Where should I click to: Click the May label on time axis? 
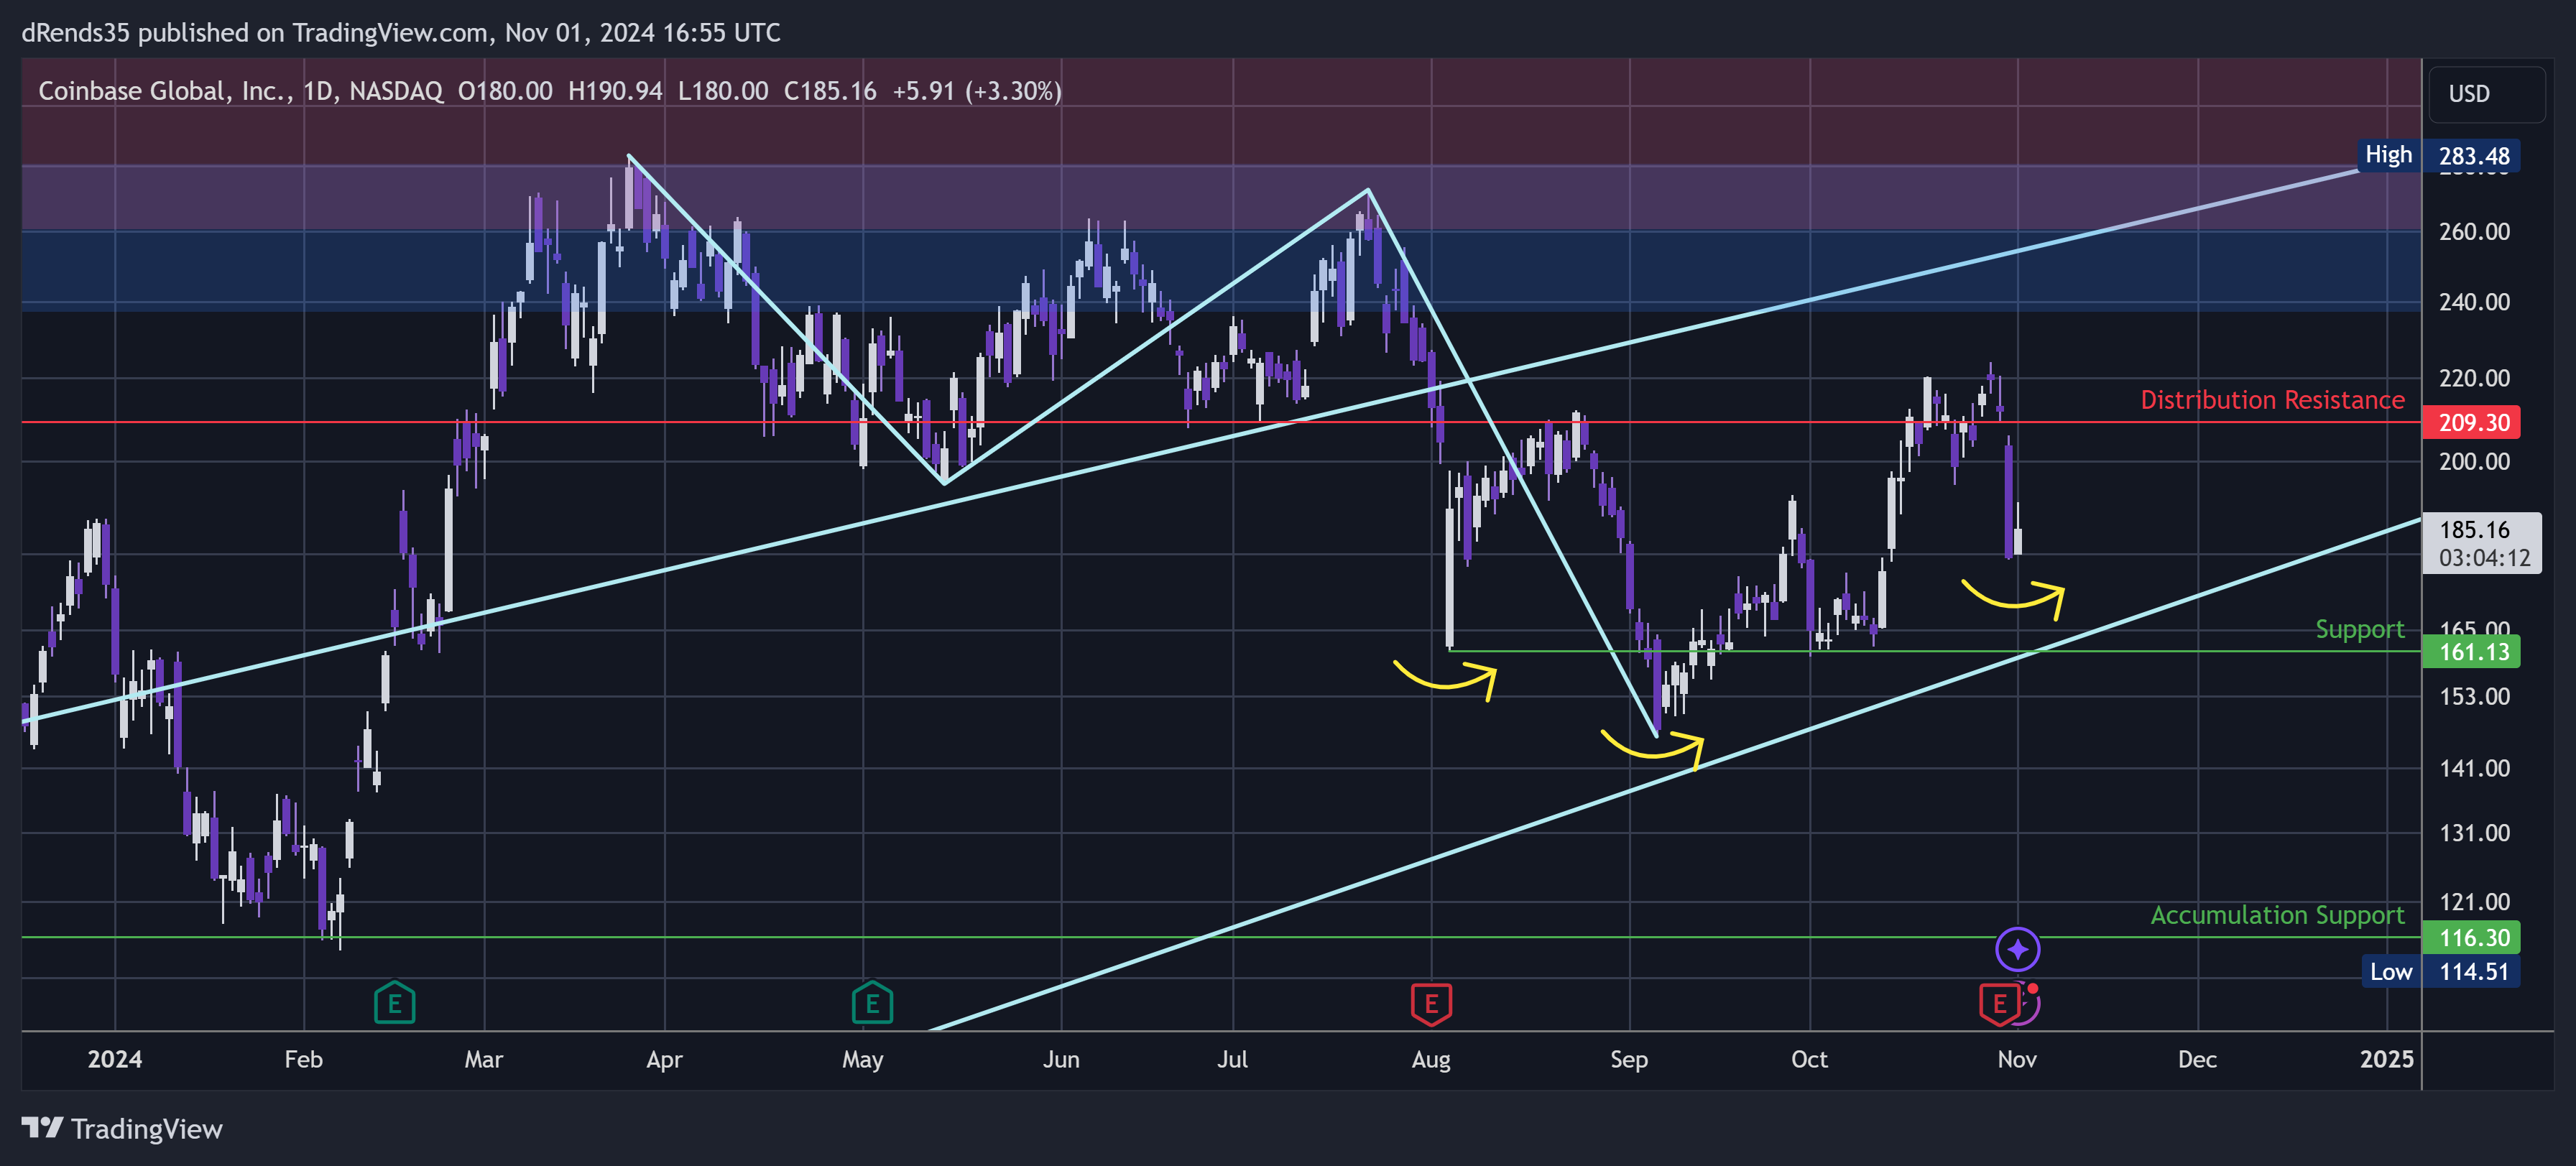click(x=863, y=1059)
